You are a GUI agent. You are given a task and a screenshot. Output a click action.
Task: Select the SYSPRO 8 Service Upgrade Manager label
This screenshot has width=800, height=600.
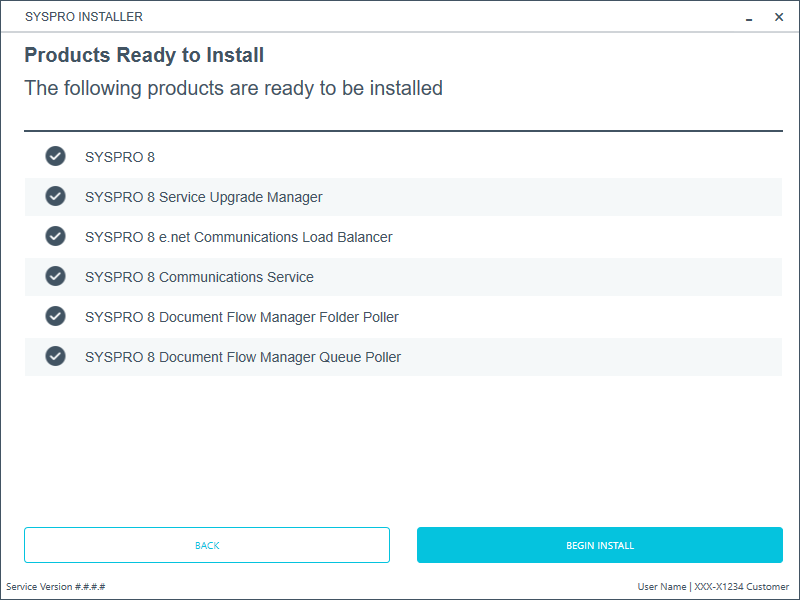(203, 197)
